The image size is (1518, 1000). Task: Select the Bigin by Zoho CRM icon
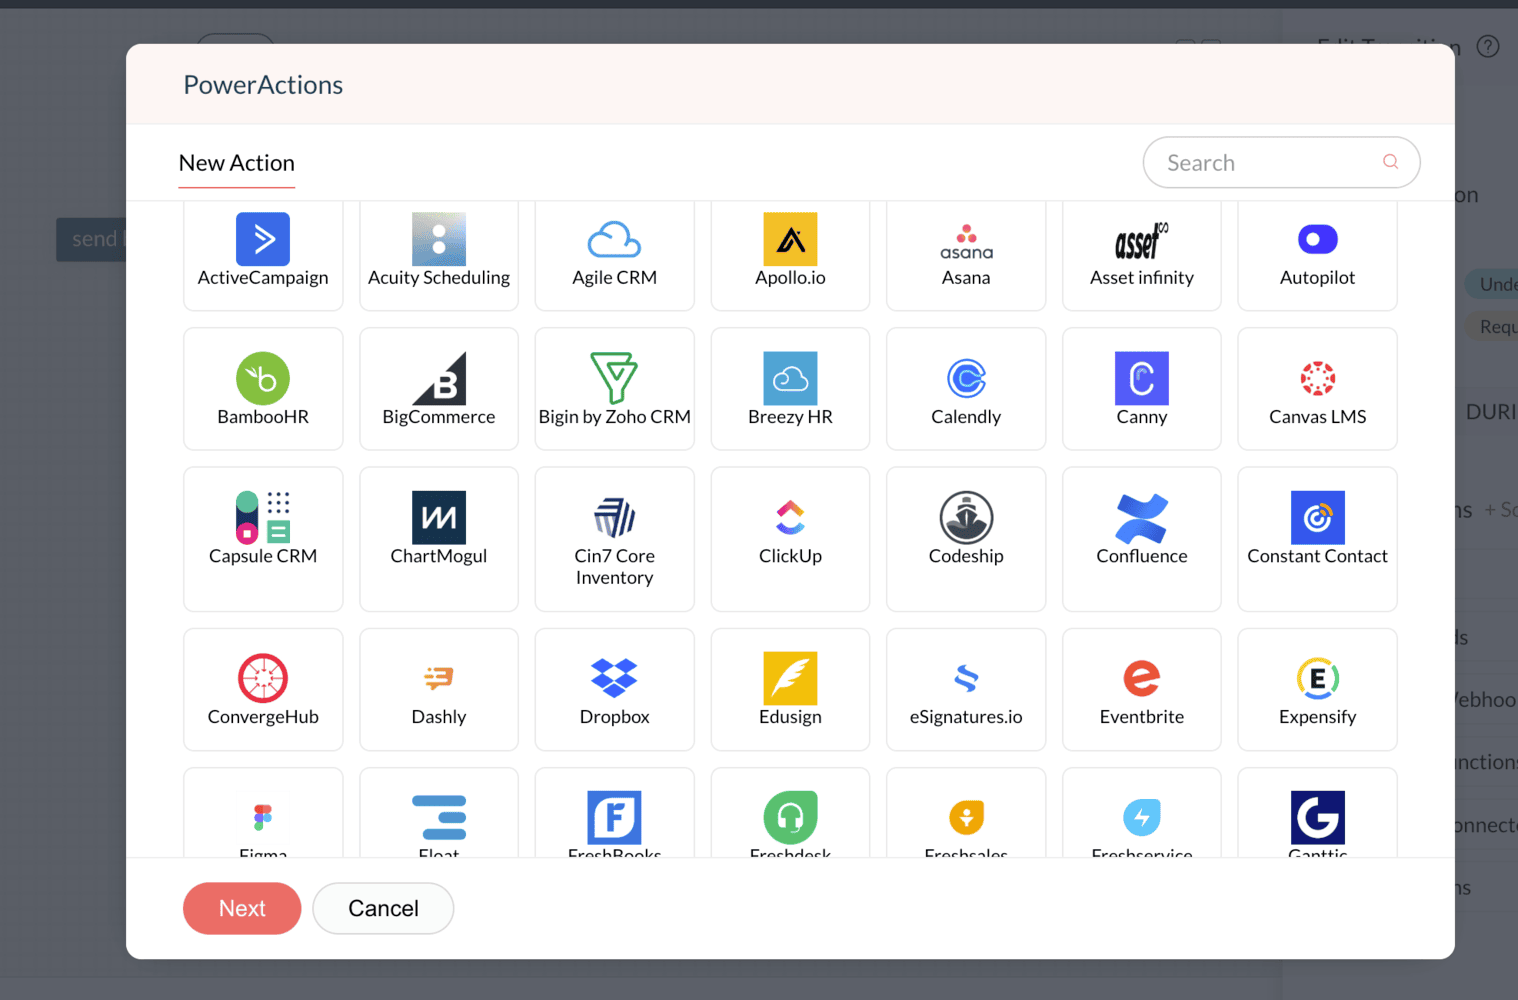pos(614,378)
